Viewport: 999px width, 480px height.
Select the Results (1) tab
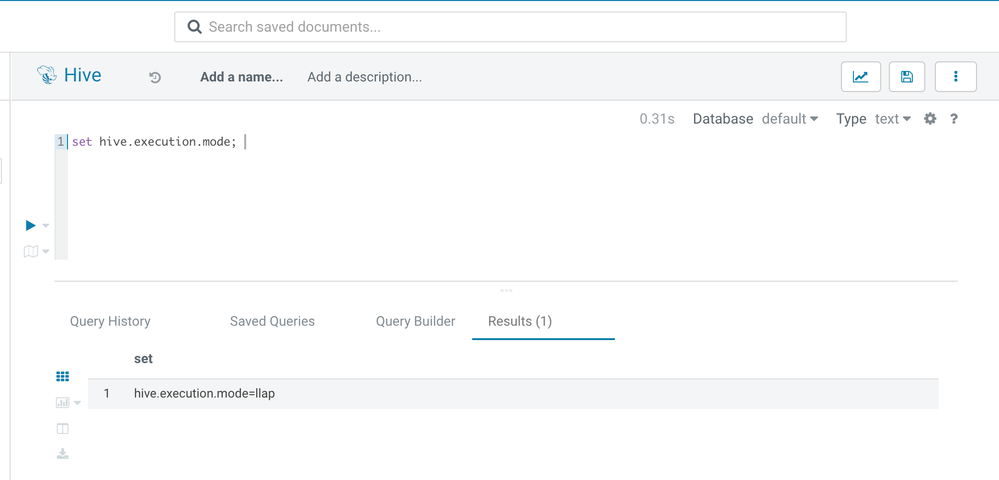tap(520, 321)
